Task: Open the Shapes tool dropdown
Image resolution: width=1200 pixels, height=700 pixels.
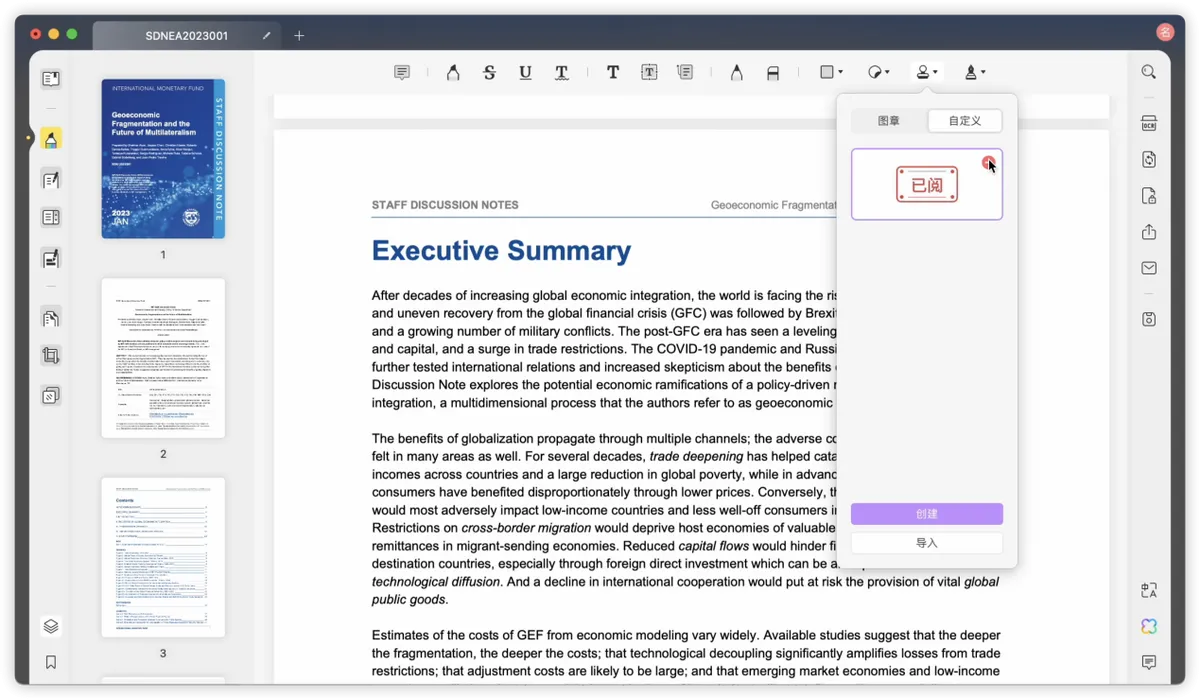Action: (831, 72)
